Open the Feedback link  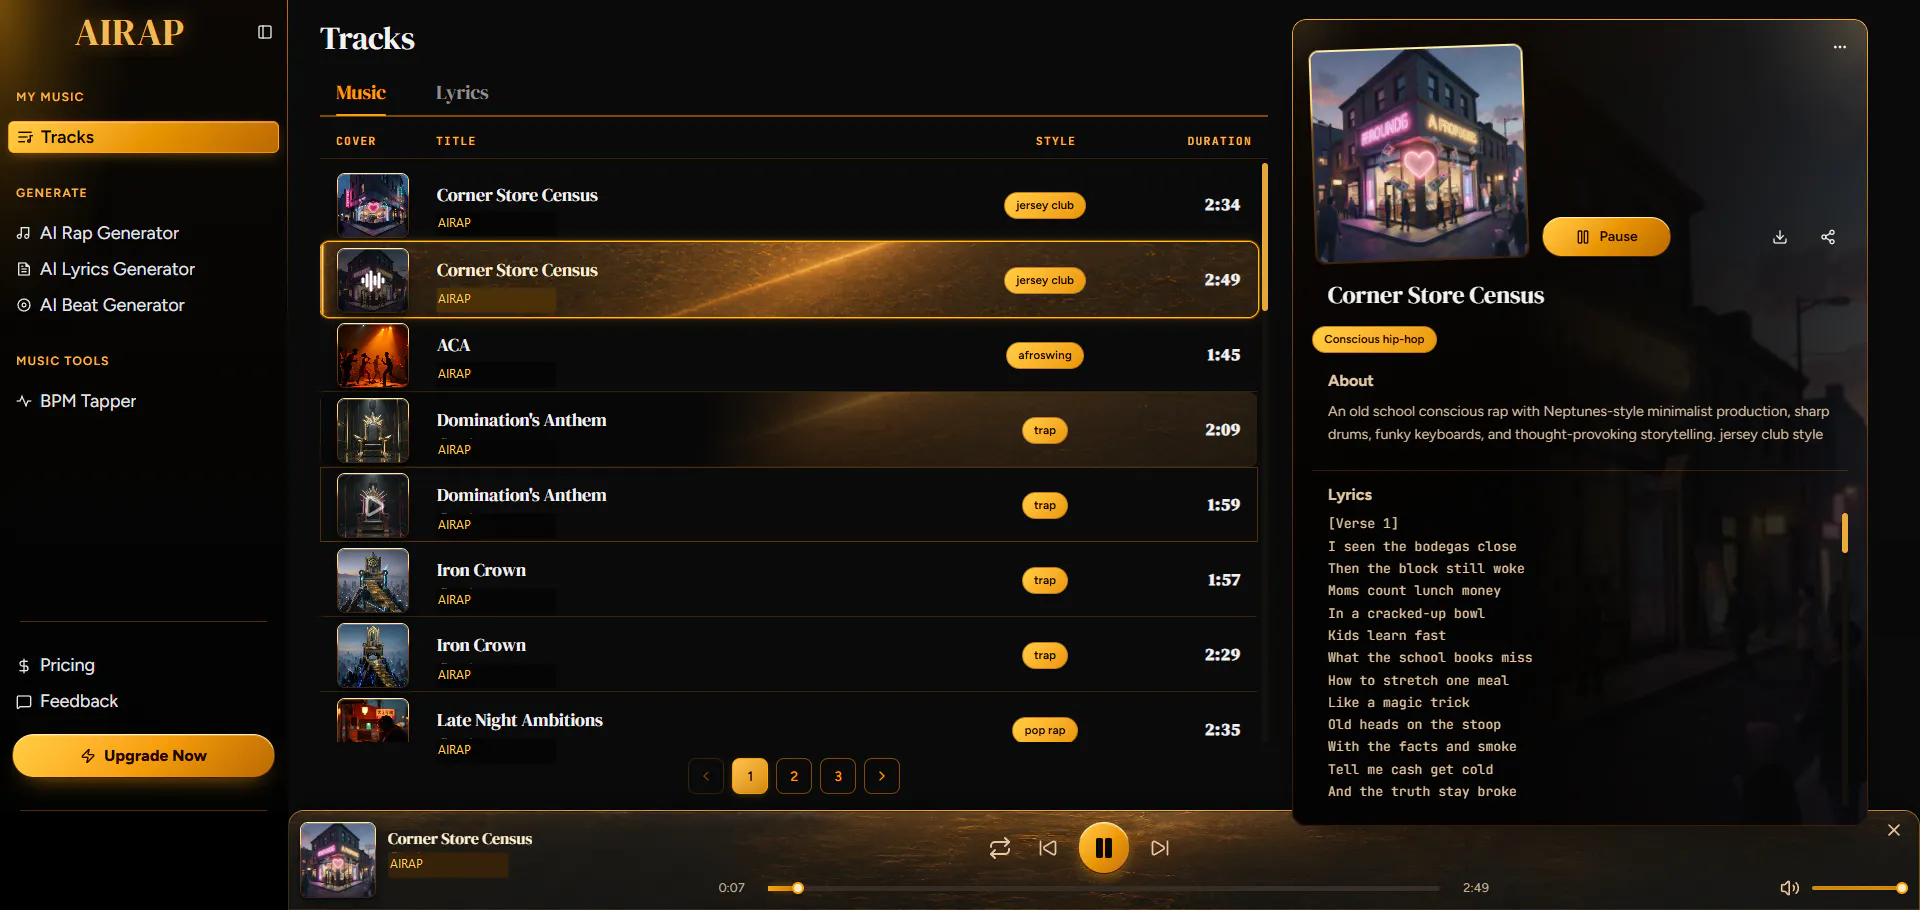68,701
